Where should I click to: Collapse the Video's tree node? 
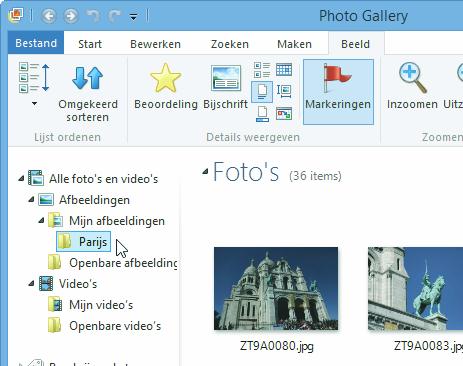[31, 284]
